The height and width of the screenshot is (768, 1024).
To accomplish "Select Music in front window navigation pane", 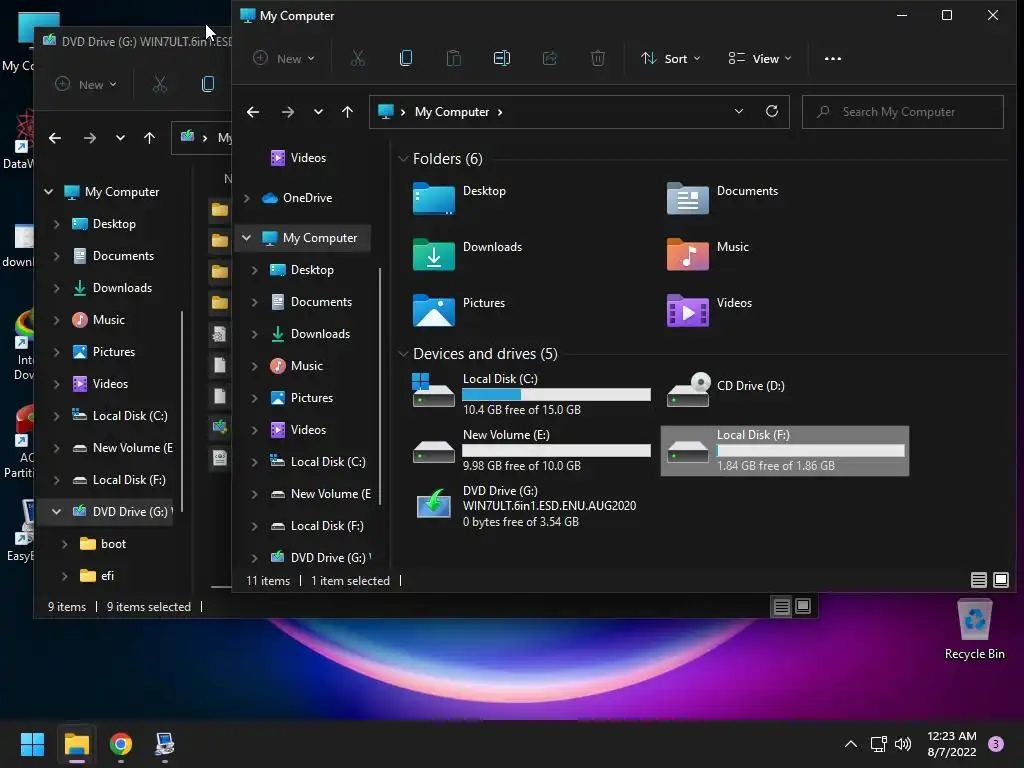I will tap(296, 366).
